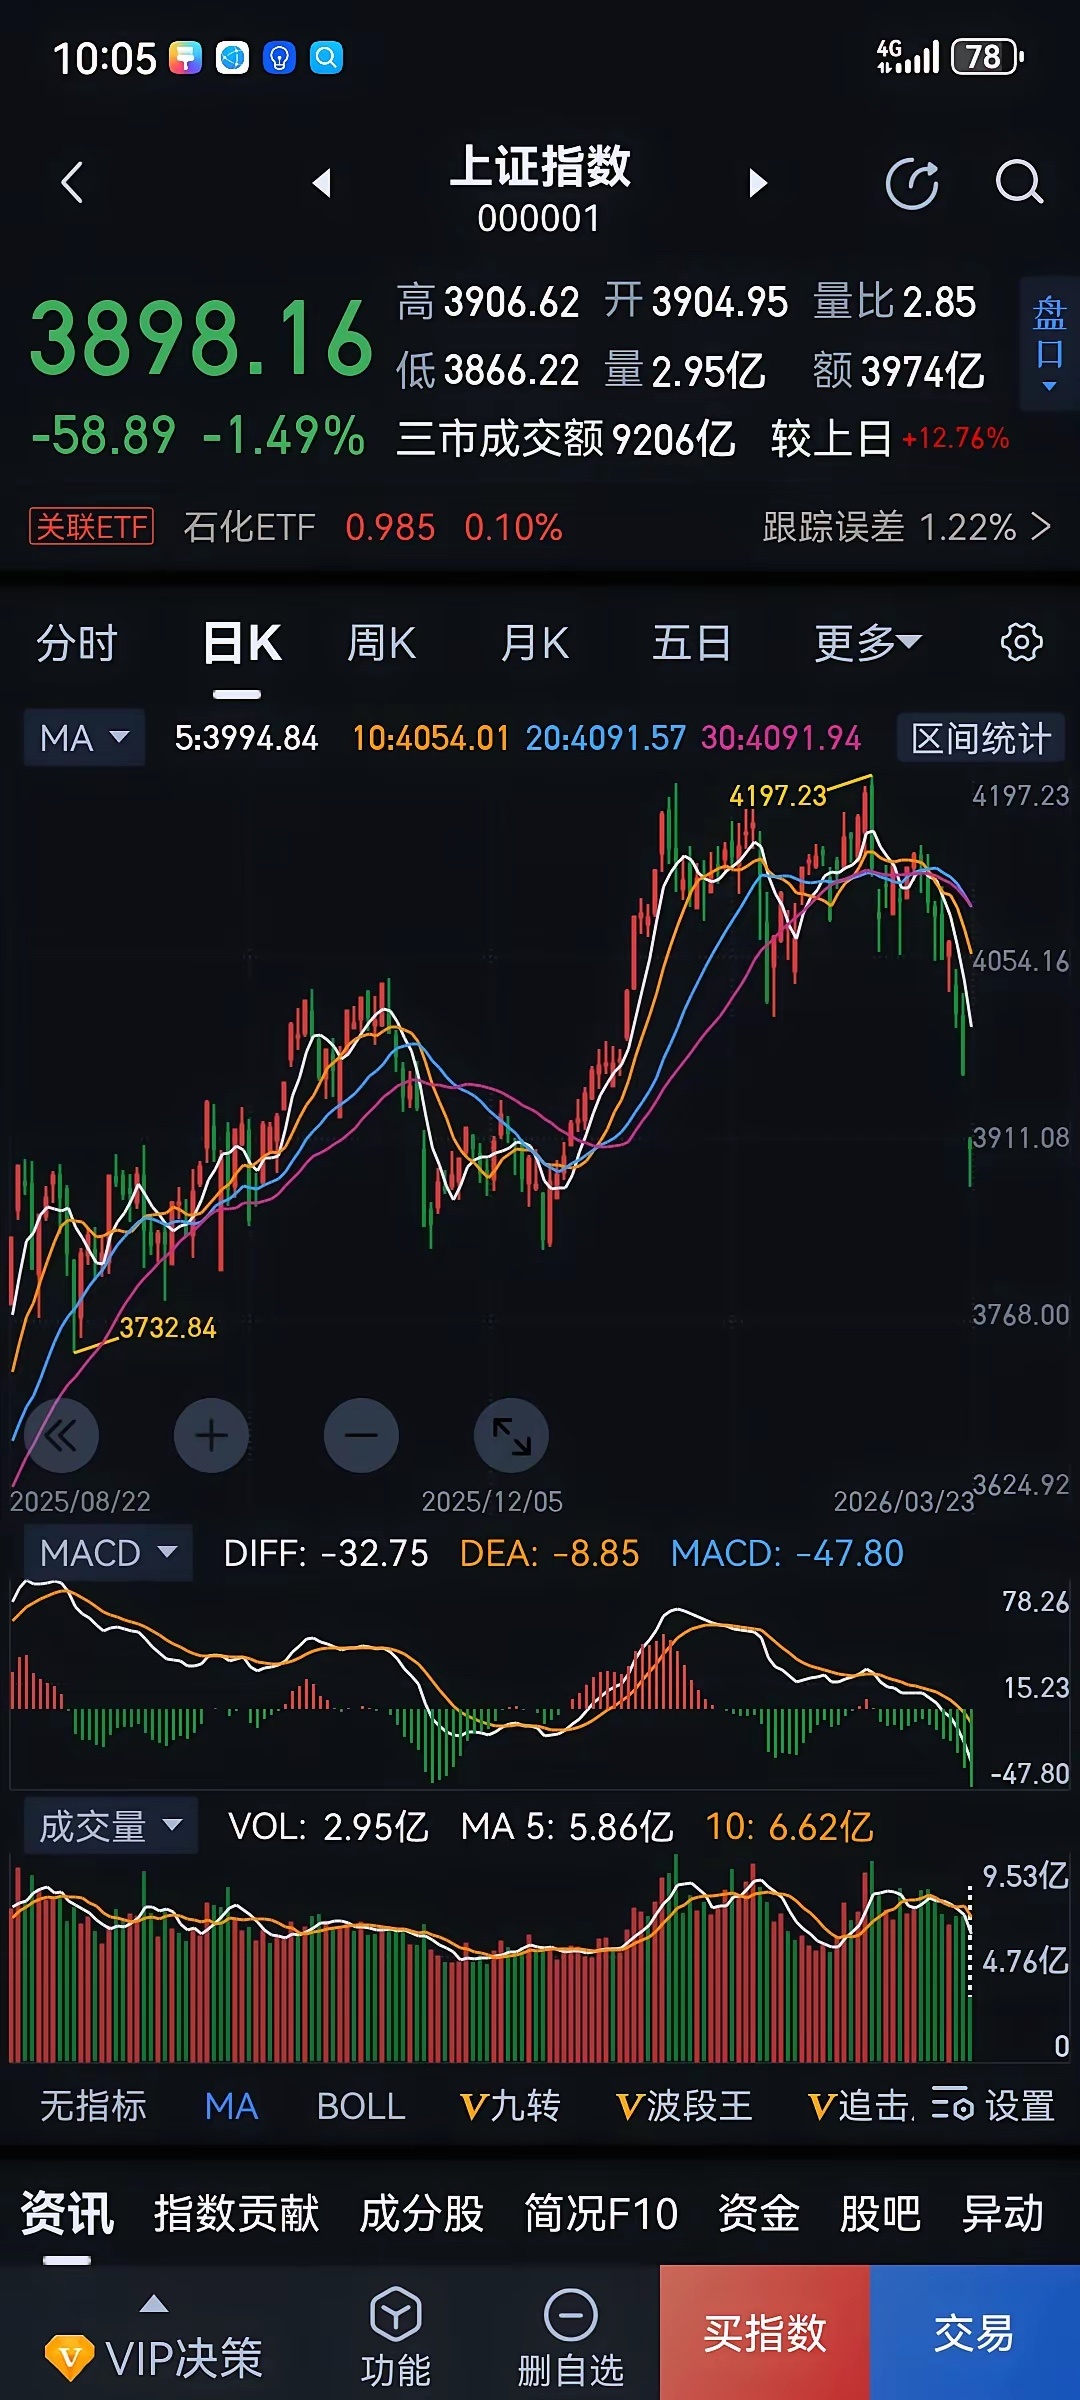Screen dimensions: 1080x2400
Task: Jump chart back with double-arrow button
Action: 61,1436
